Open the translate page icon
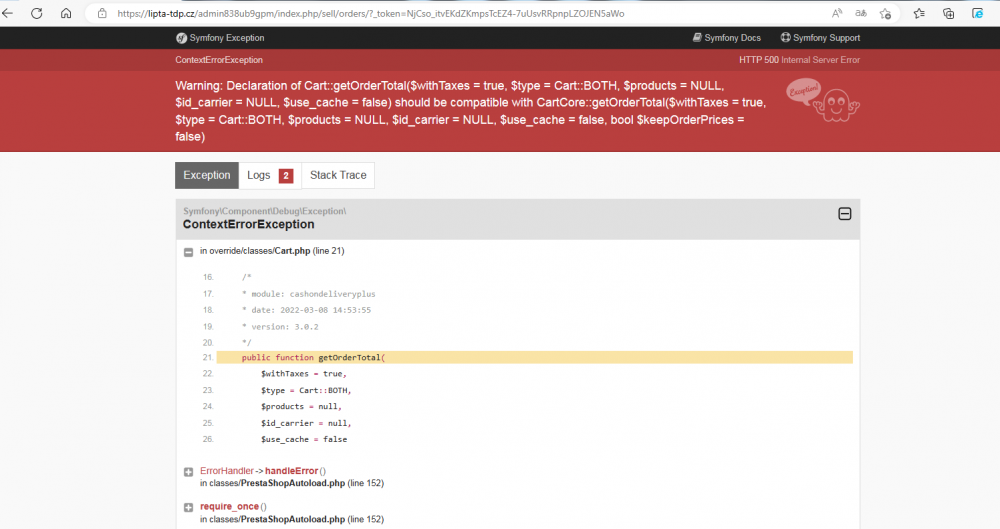 pos(861,13)
